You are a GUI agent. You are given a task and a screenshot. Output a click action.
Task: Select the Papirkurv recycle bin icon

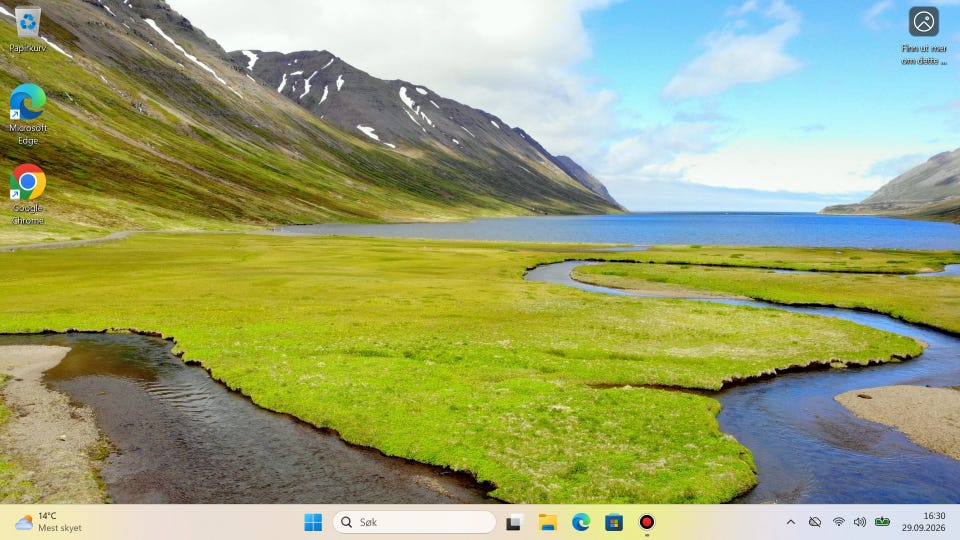(x=28, y=29)
